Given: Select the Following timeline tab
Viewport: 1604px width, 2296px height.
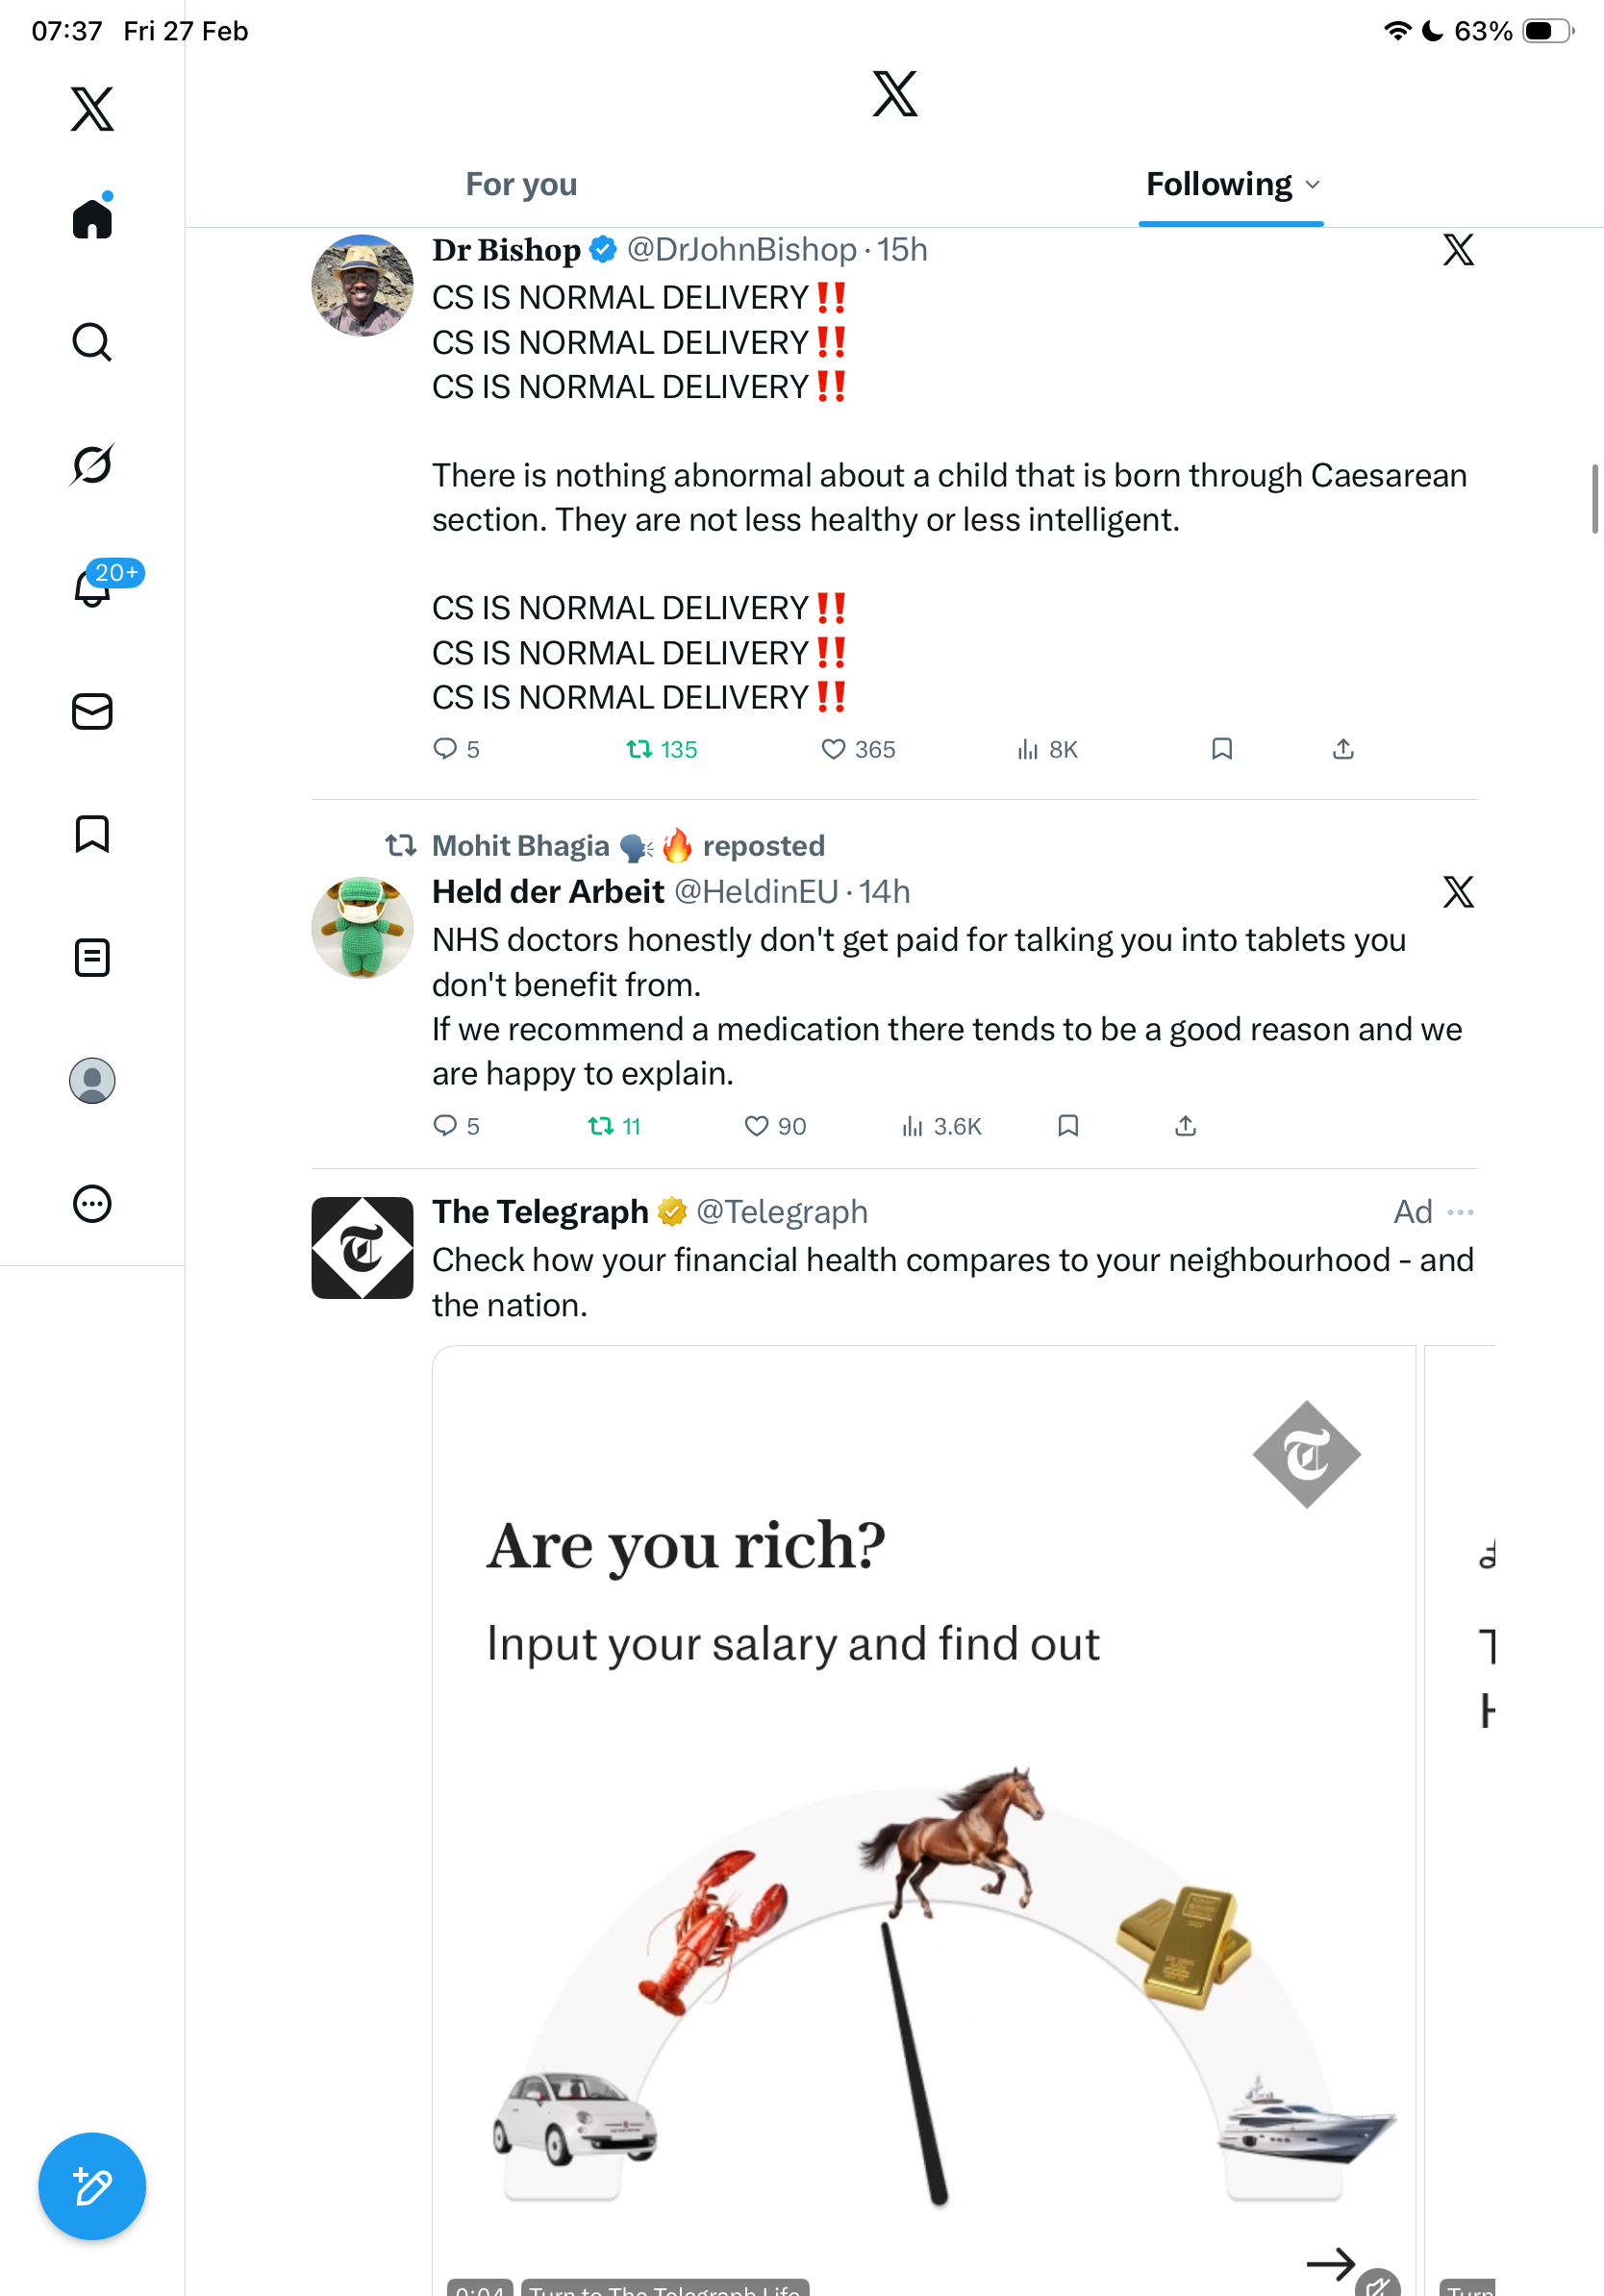Looking at the screenshot, I should [1218, 185].
